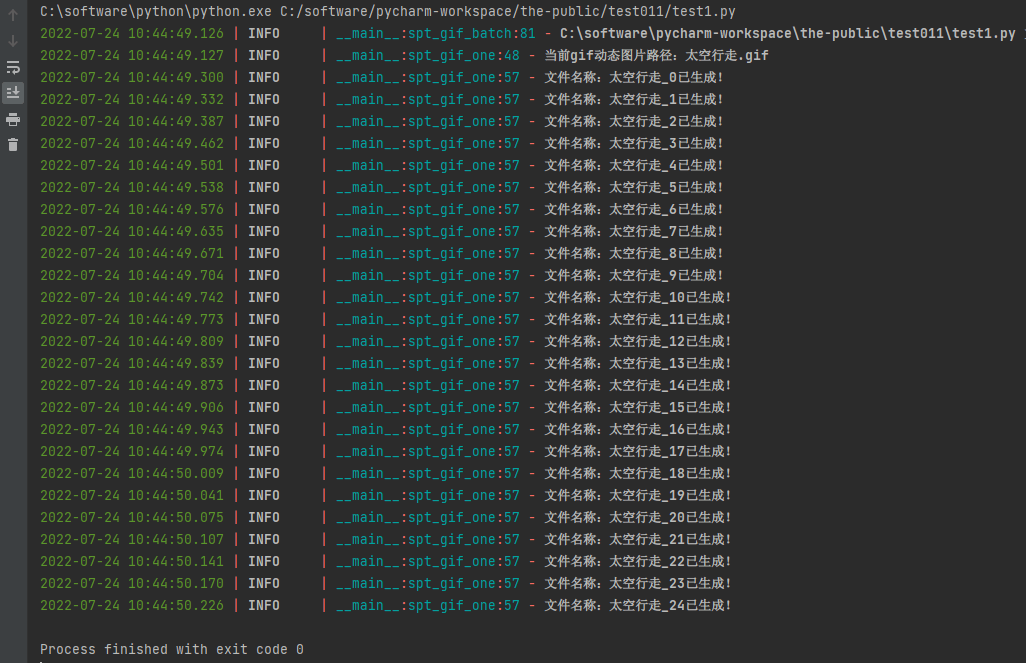Select log message '太空行走_22已生成!'

[670, 562]
